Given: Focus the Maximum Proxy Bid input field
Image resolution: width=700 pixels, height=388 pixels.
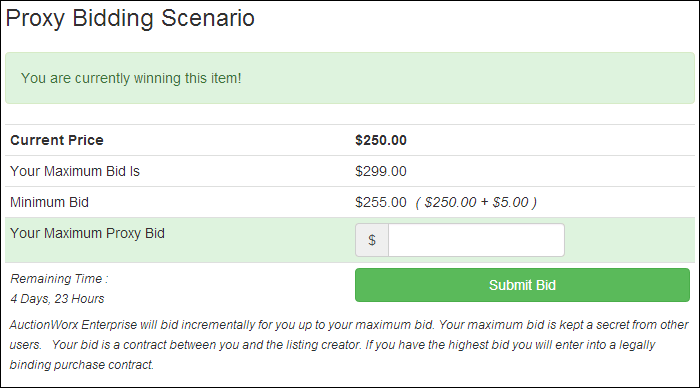Looking at the screenshot, I should click(x=476, y=240).
